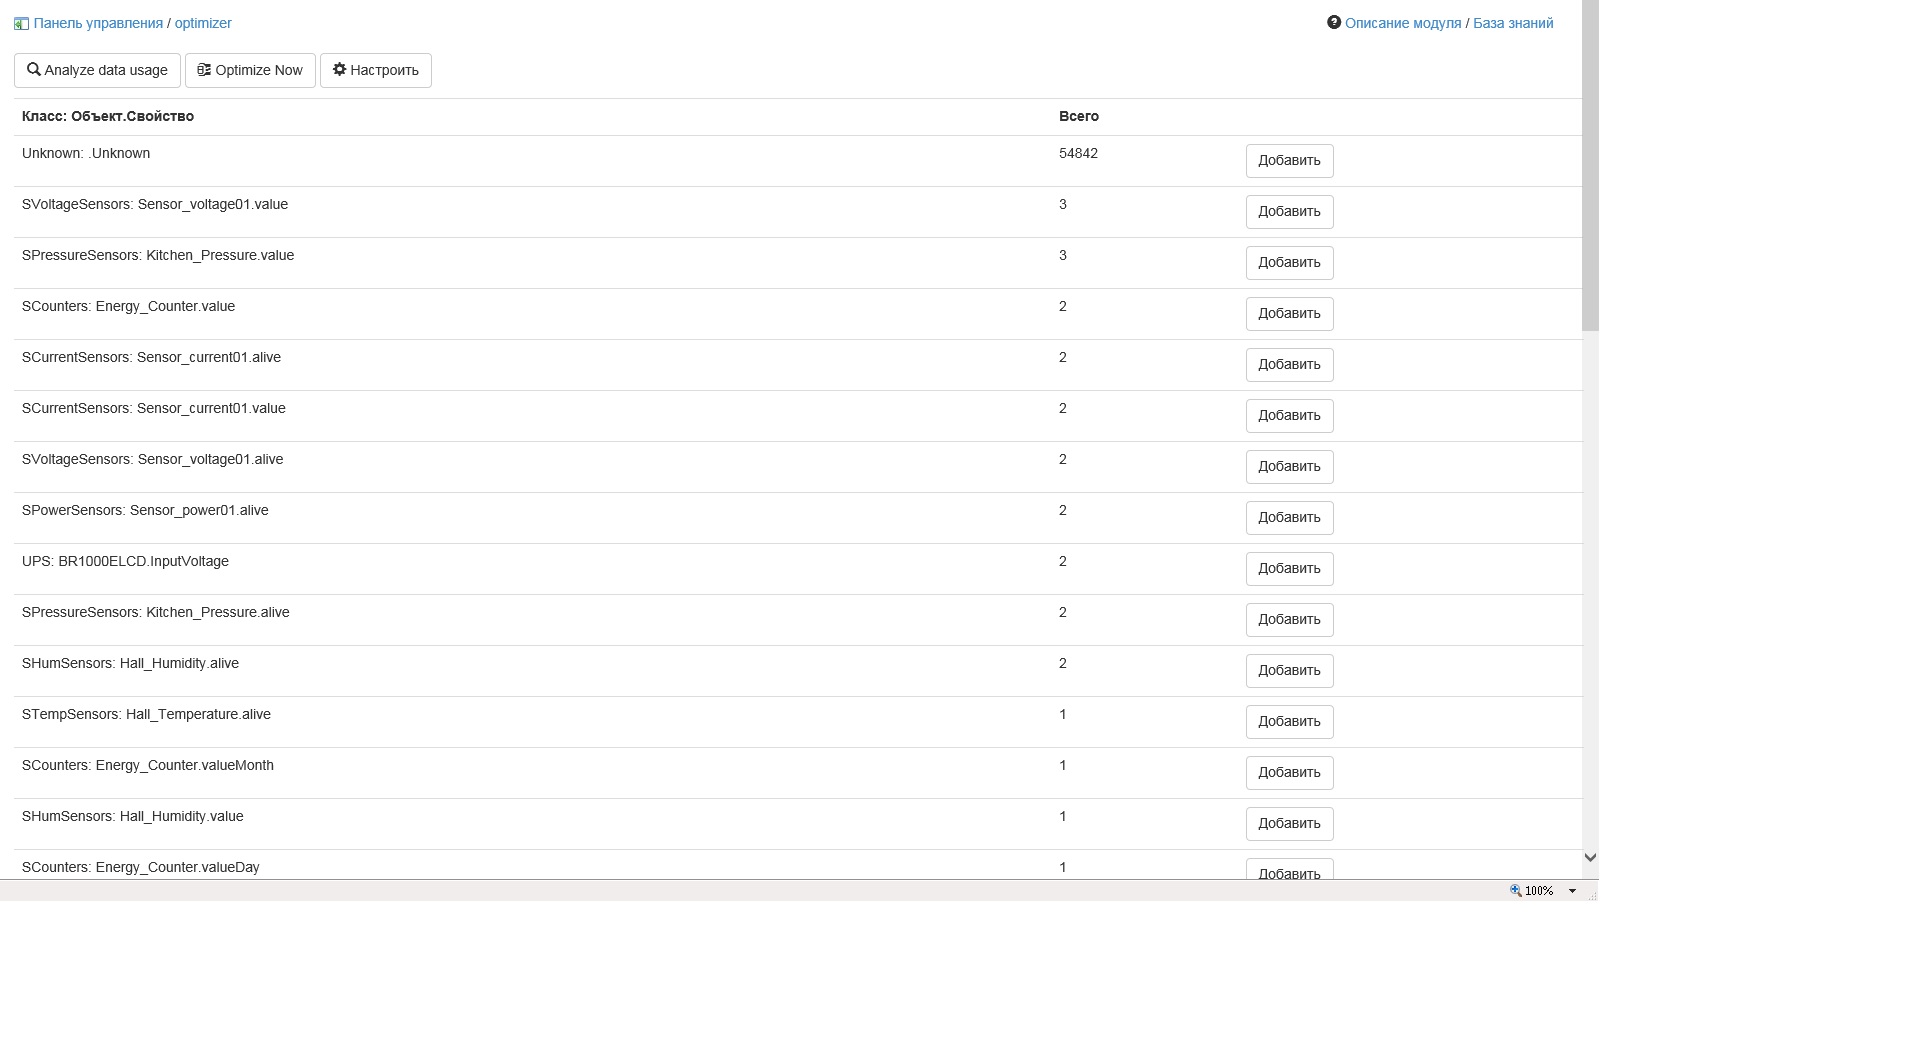The height and width of the screenshot is (1050, 1920).
Task: Select SPressureSensors: Kitchen_Pressure.value text
Action: click(x=158, y=256)
